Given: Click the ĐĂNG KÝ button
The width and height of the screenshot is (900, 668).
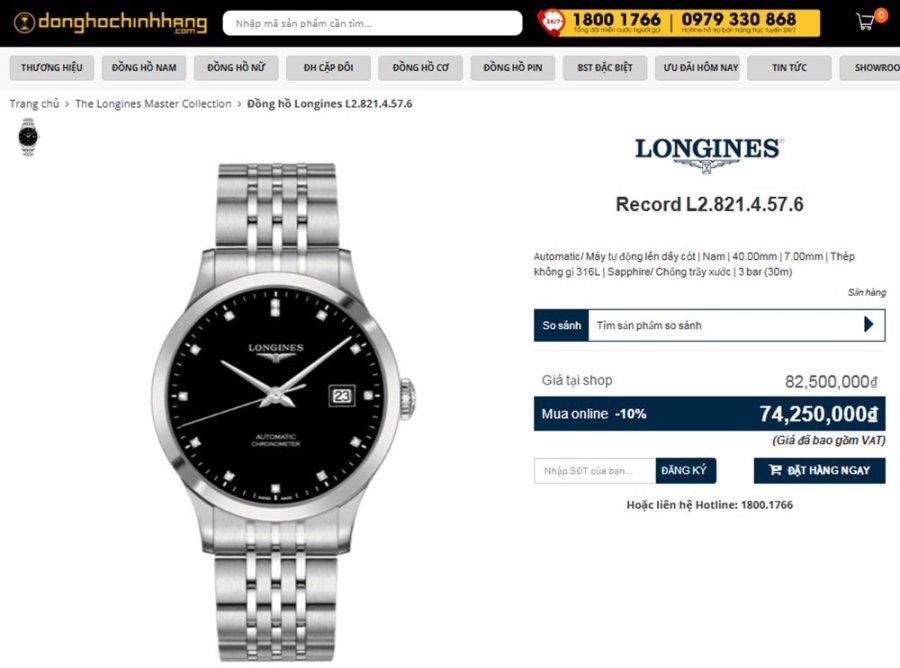Looking at the screenshot, I should coord(685,471).
